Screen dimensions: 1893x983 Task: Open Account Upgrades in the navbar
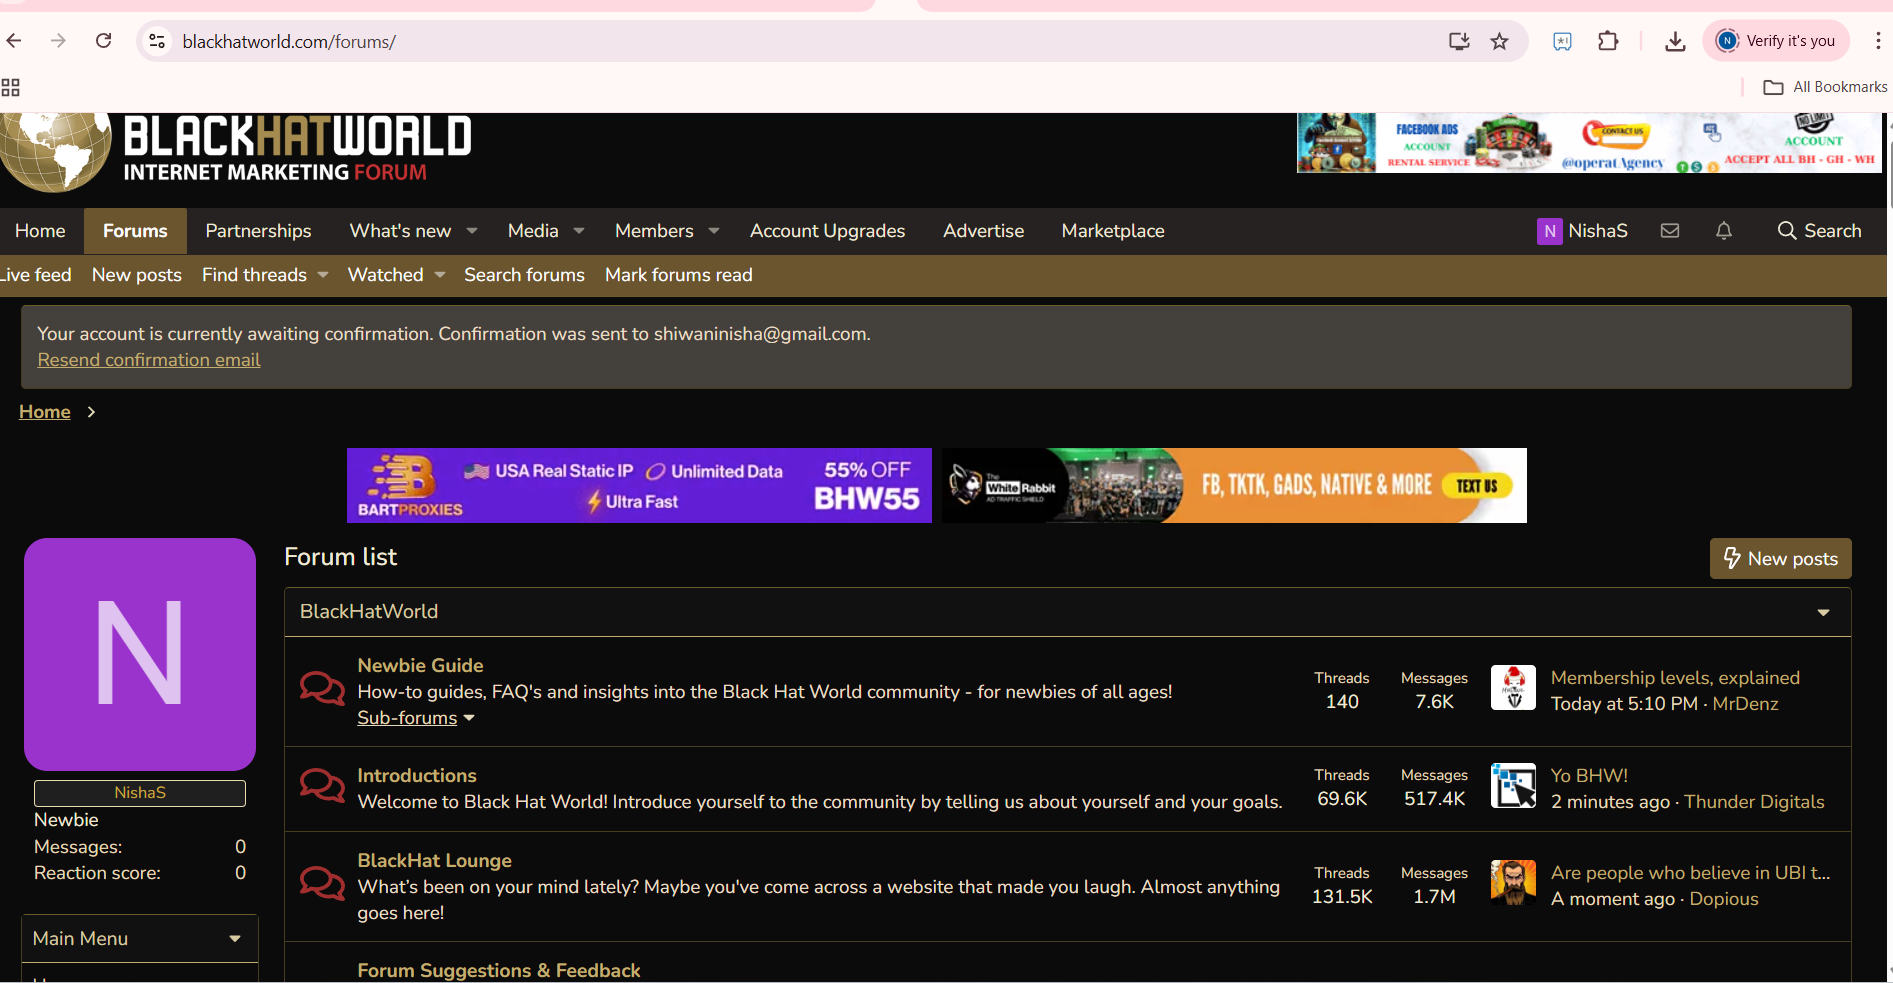[x=827, y=231]
